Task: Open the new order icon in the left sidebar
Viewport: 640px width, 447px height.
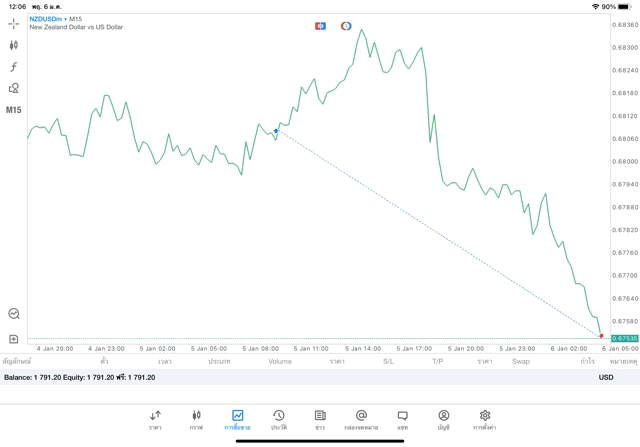Action: [14, 339]
